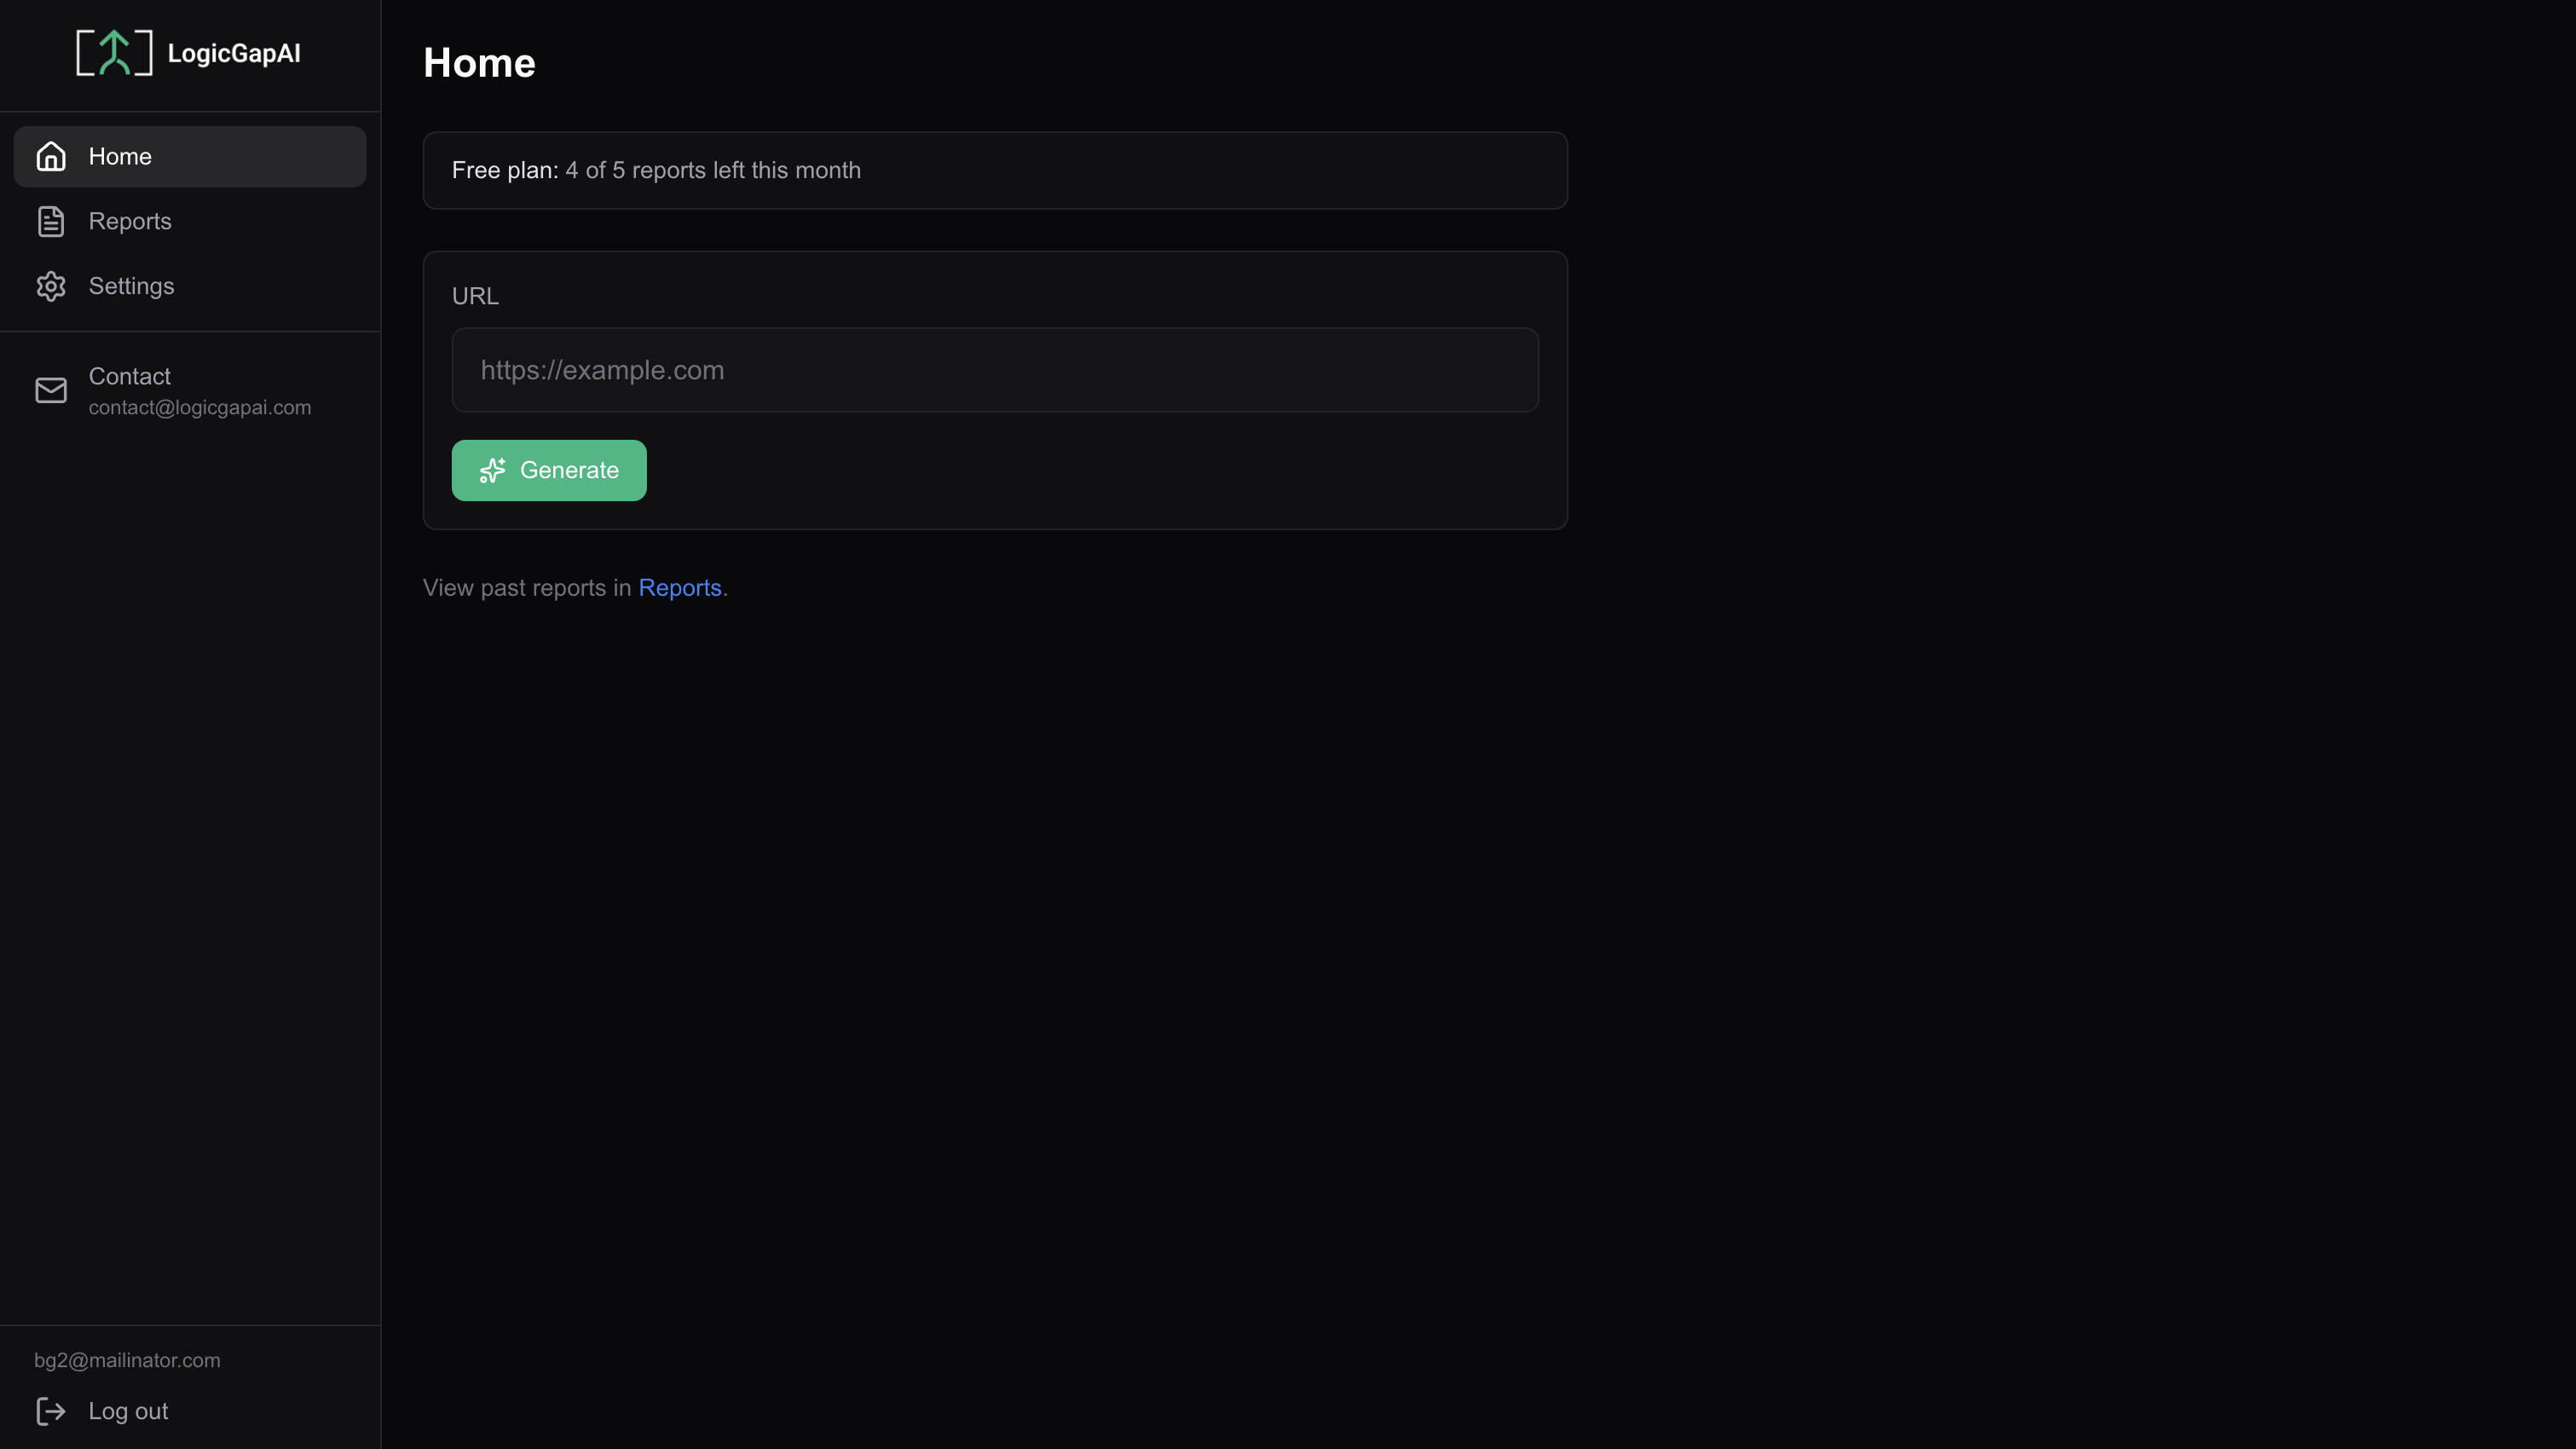Focus the URL input field
Screen dimensions: 2576x1449
tap(995, 370)
